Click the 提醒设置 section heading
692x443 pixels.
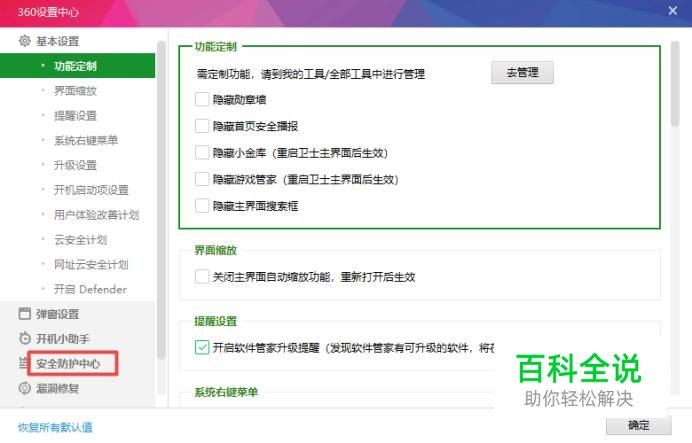click(x=215, y=321)
